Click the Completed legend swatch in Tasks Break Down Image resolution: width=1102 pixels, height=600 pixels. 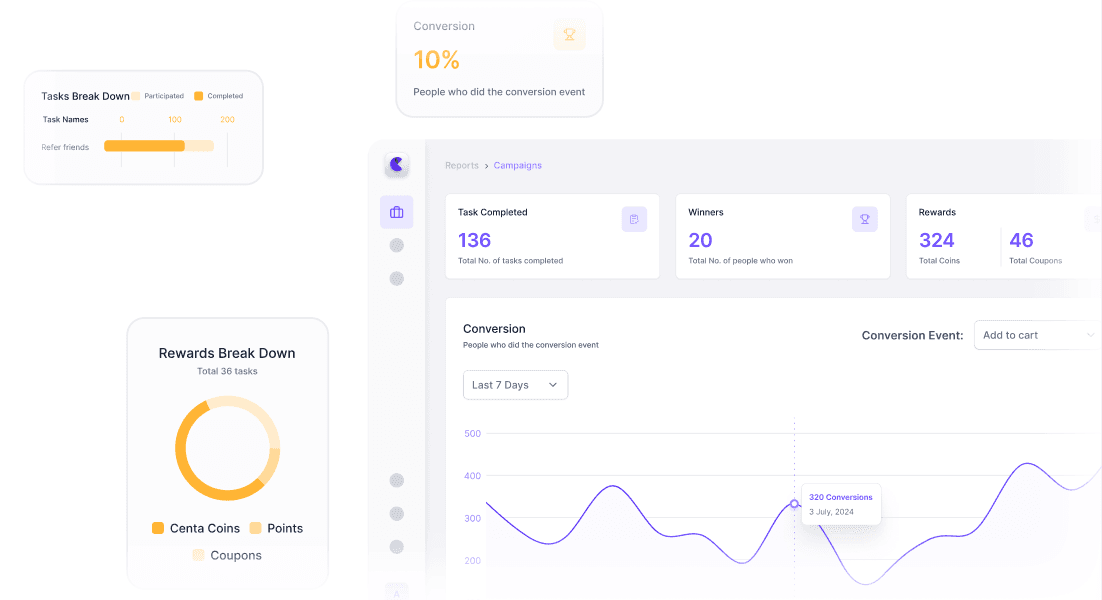tap(199, 96)
